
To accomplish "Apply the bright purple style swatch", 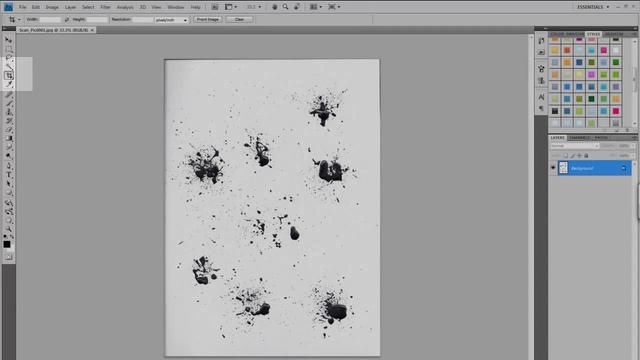I will [x=591, y=74].
